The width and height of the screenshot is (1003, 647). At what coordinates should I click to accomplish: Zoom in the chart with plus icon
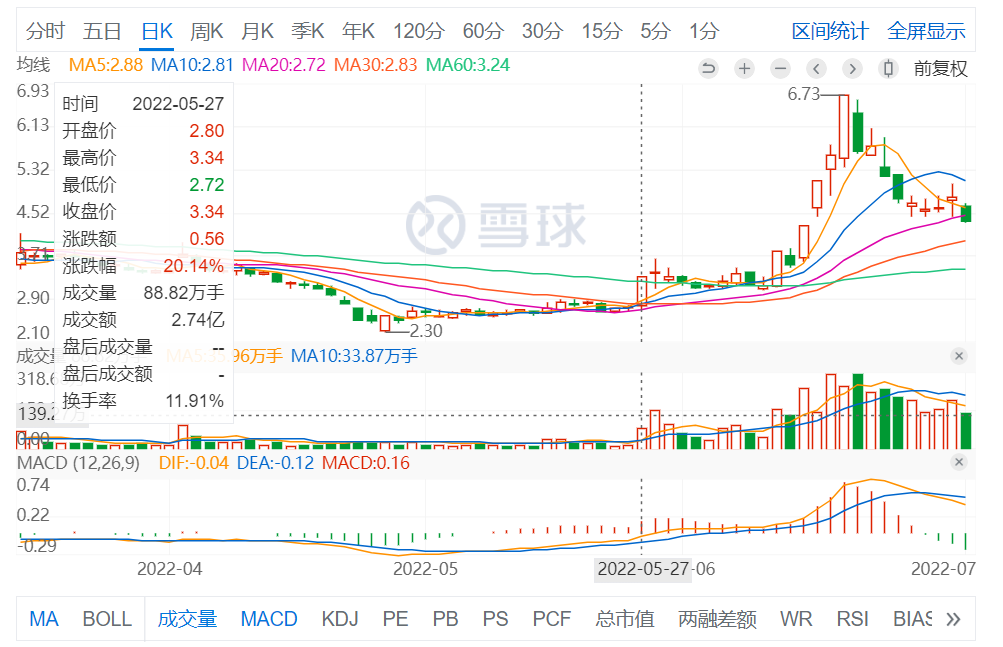[x=744, y=68]
